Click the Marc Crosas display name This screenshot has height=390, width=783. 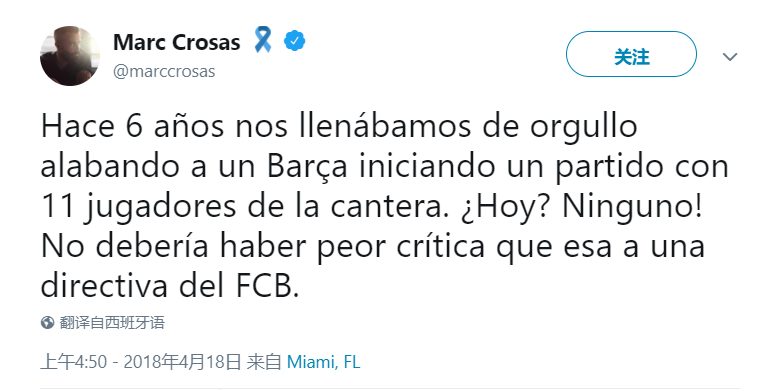click(177, 42)
